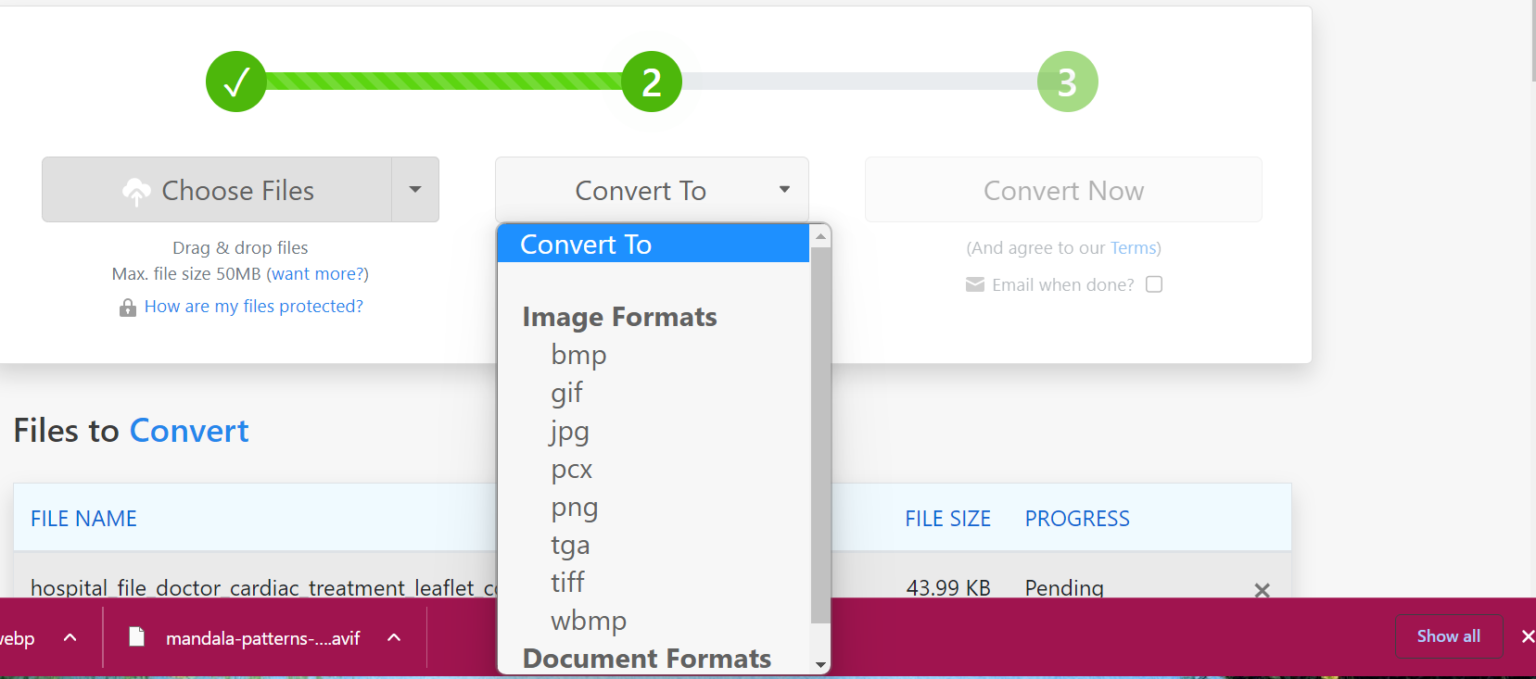Click the Convert Now button
The image size is (1536, 679).
pos(1063,189)
